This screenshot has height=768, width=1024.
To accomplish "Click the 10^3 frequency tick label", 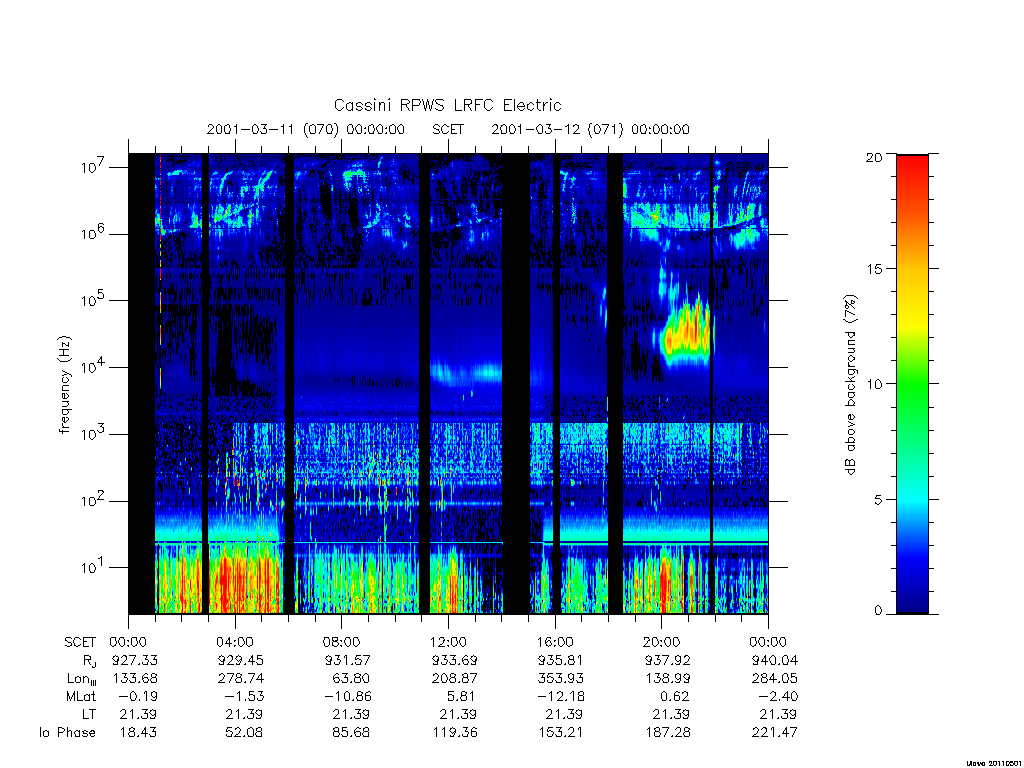I will tap(93, 433).
